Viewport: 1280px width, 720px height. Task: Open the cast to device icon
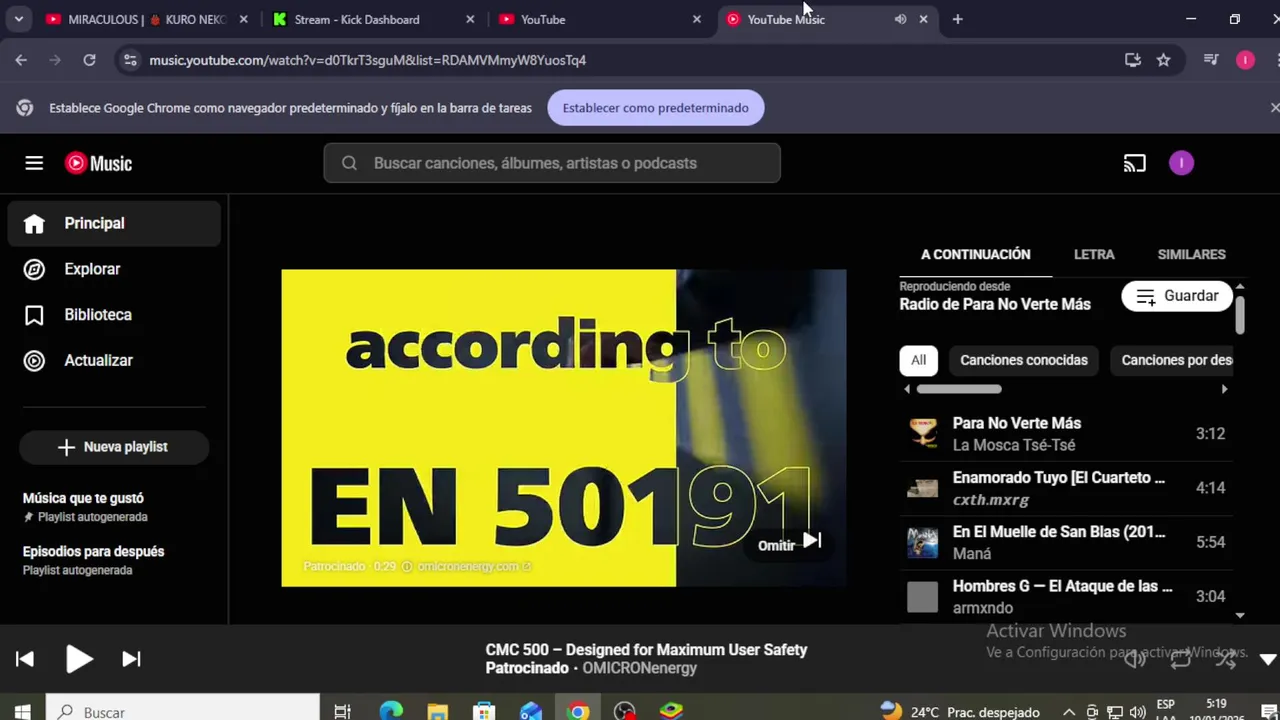(x=1134, y=163)
